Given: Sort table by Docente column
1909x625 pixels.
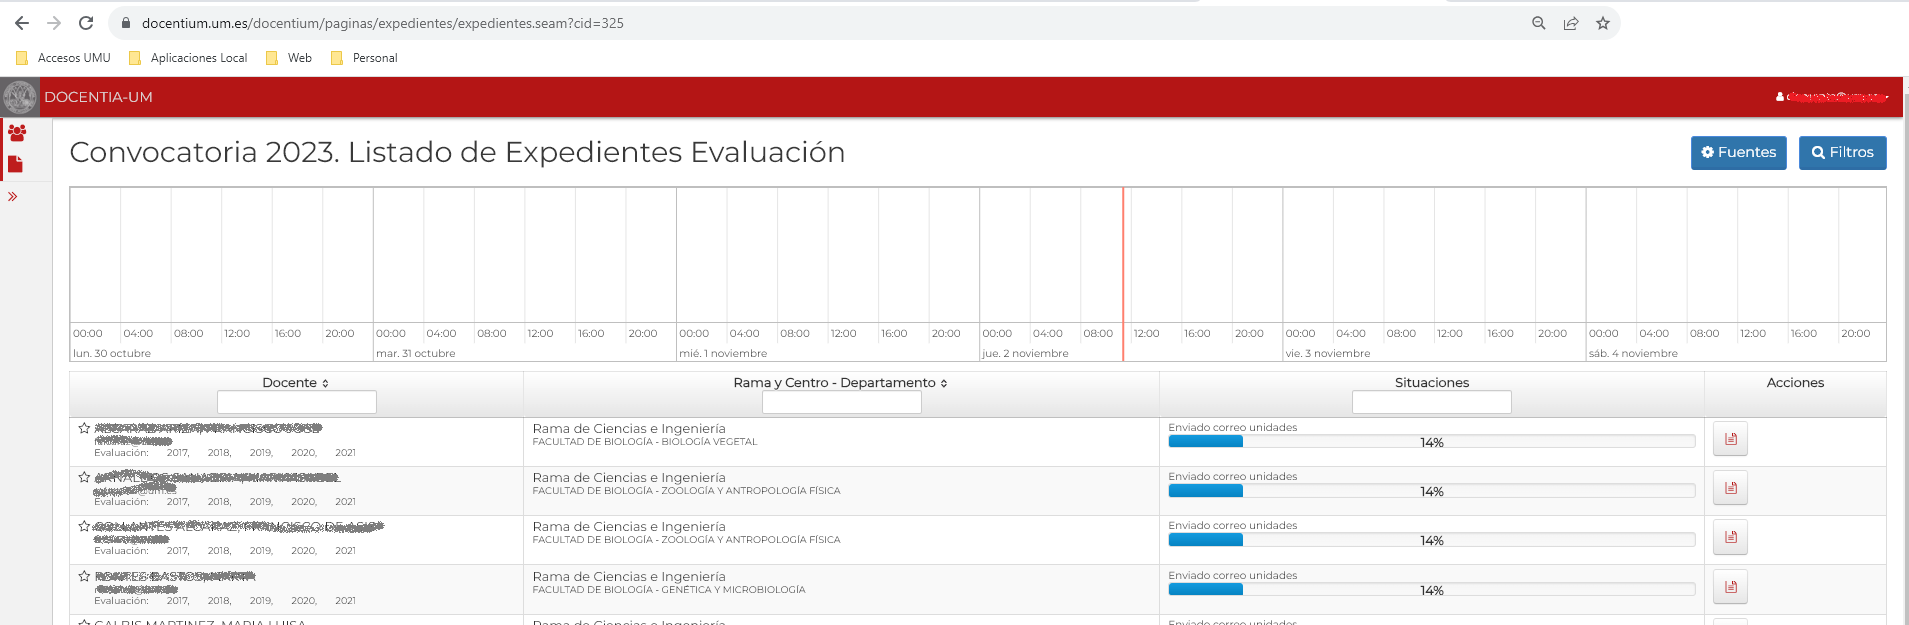Looking at the screenshot, I should [295, 383].
